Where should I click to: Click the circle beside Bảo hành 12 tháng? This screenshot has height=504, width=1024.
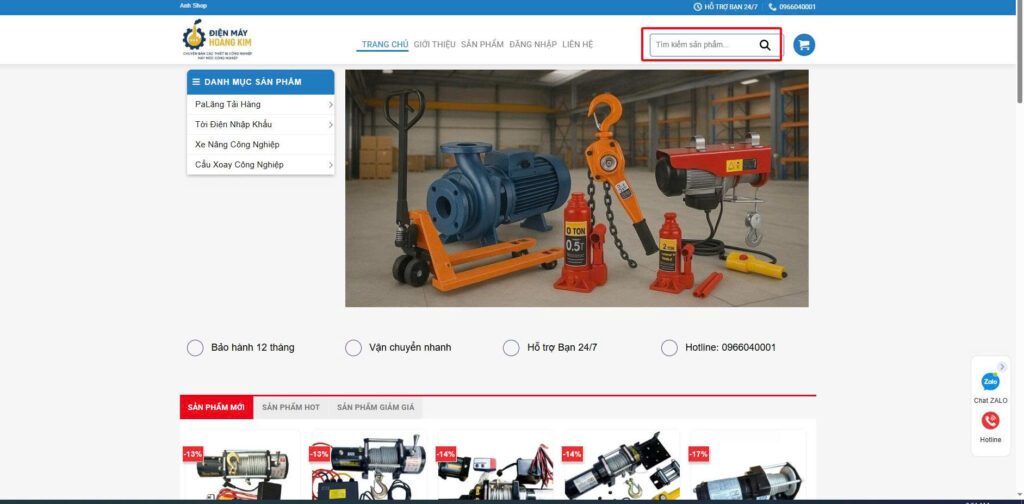tap(195, 348)
